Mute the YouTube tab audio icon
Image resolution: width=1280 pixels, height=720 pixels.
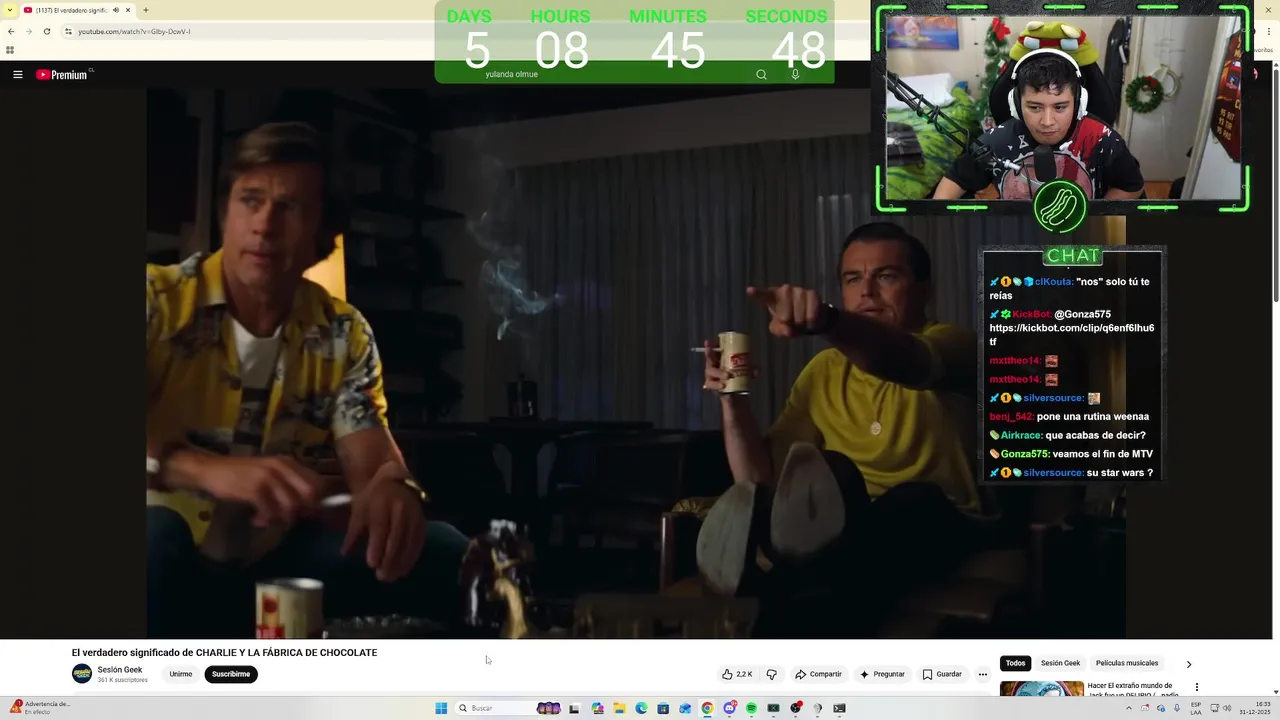coord(115,10)
